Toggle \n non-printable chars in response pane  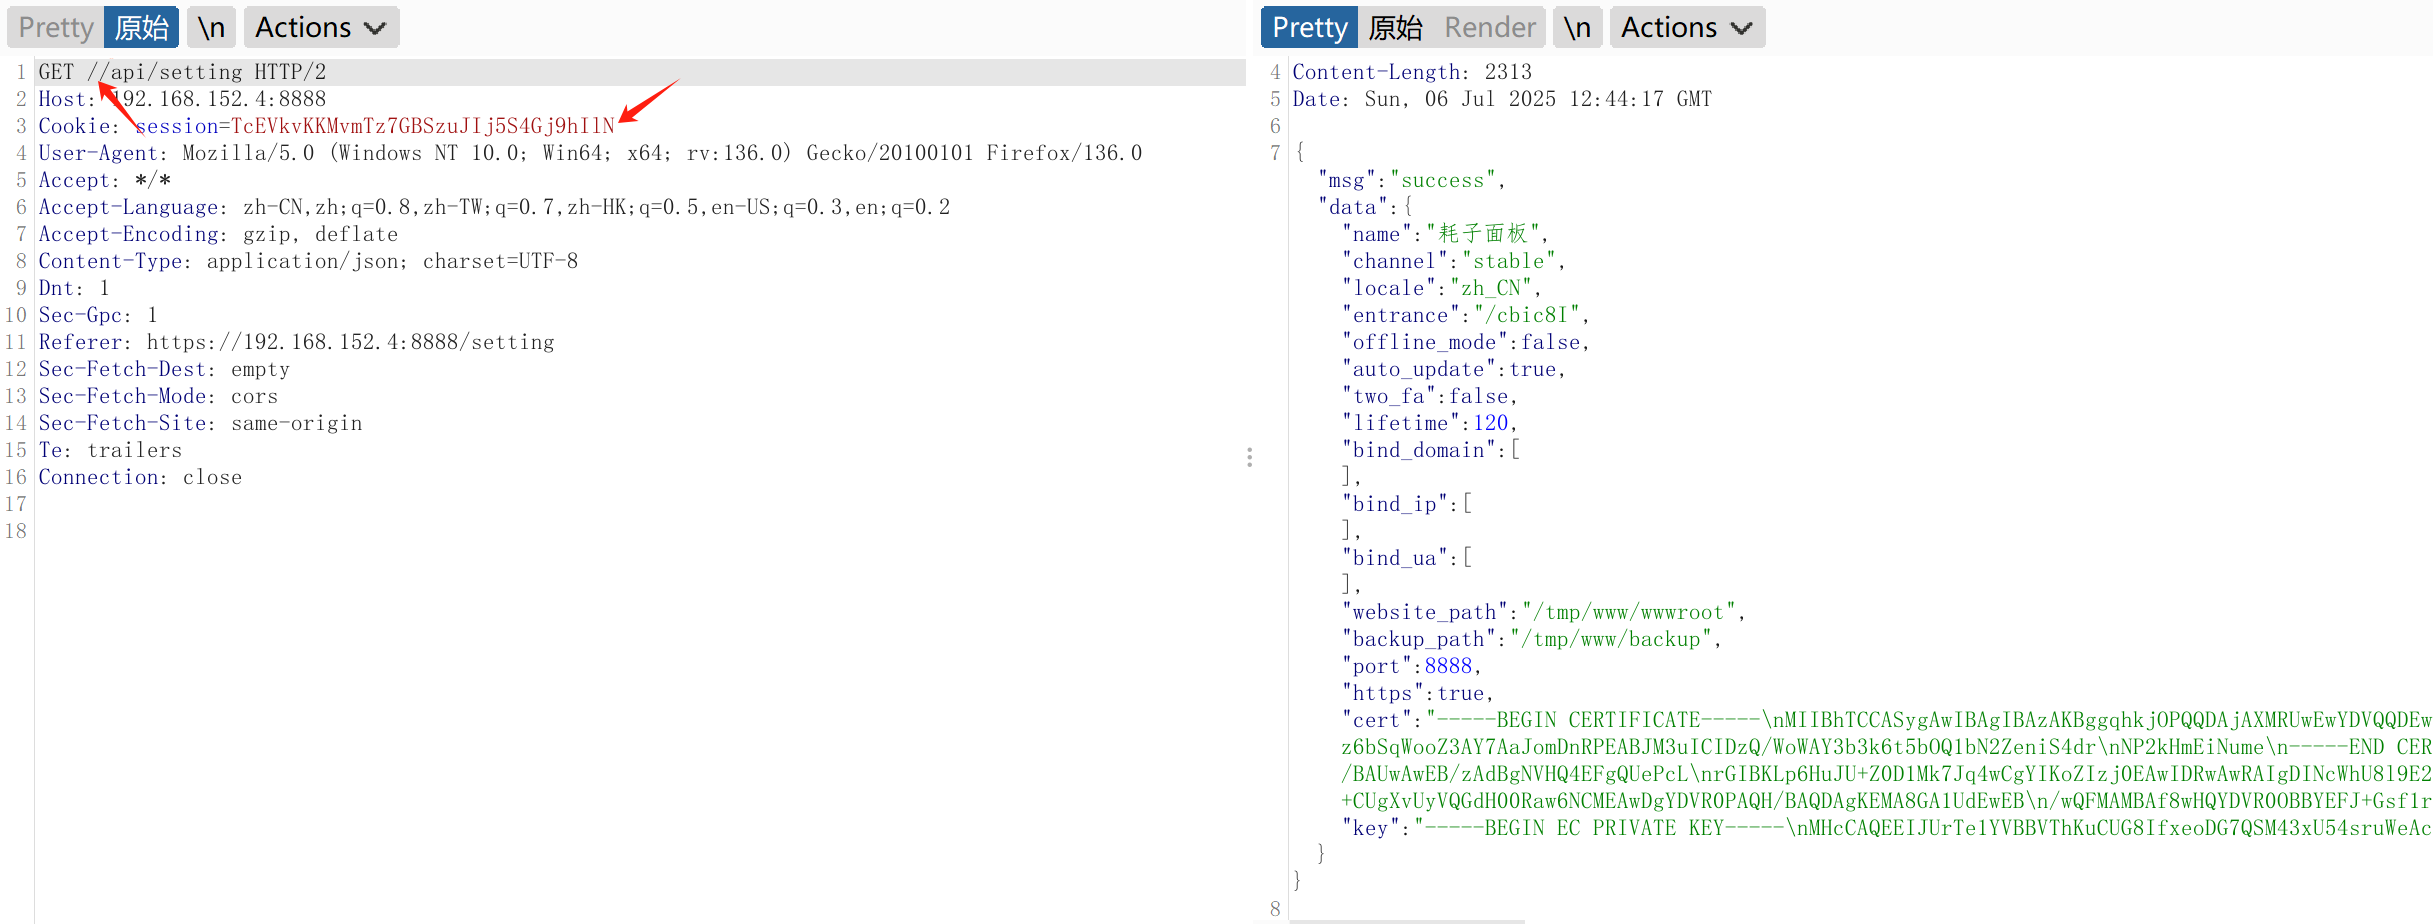[1577, 27]
